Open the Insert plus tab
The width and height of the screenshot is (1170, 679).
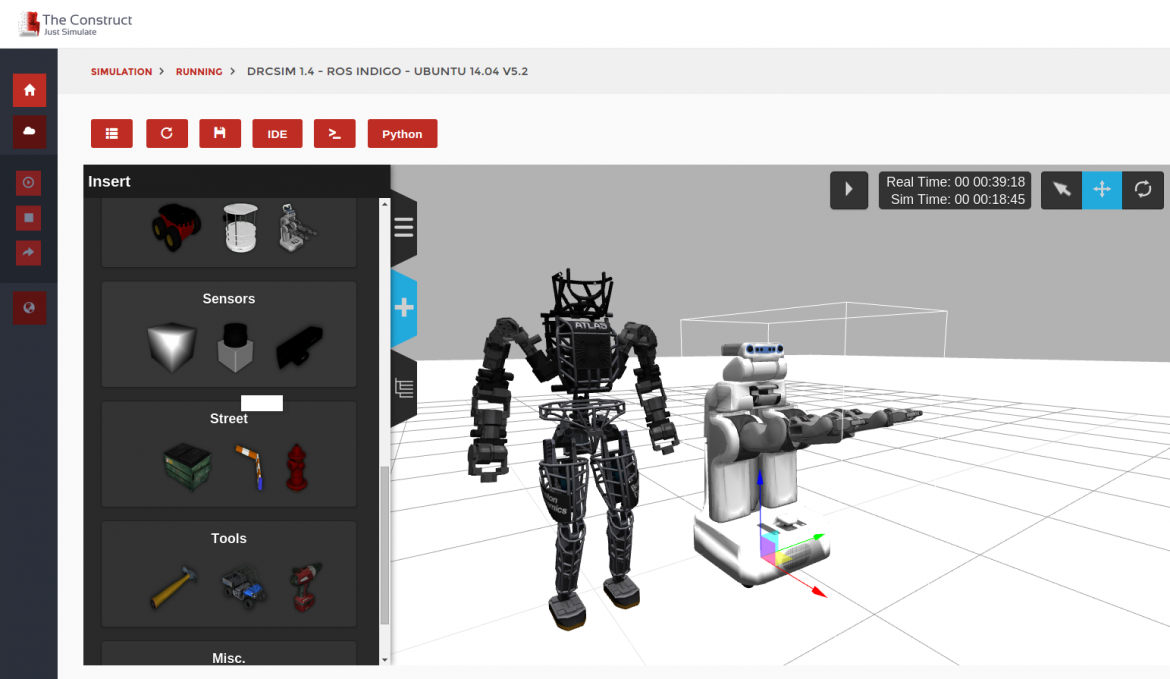point(404,307)
